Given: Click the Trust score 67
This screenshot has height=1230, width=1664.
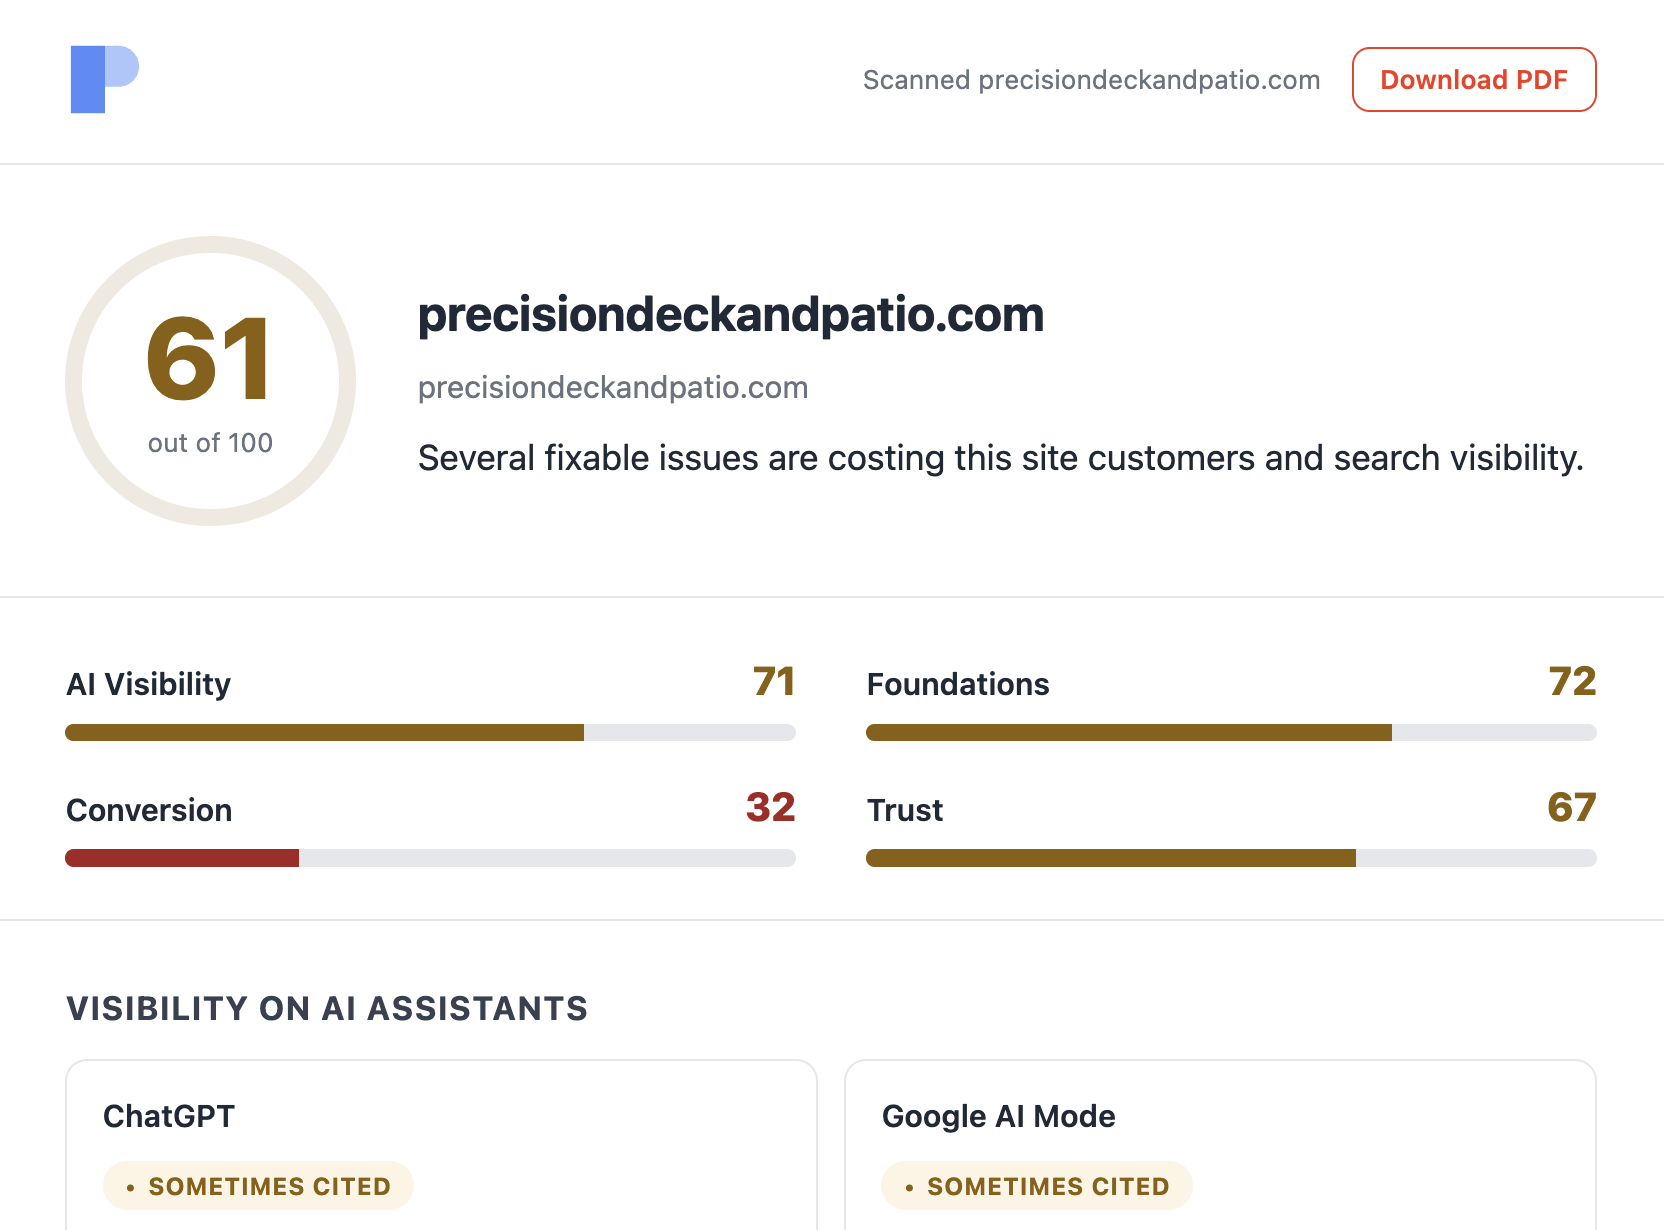Looking at the screenshot, I should [x=1572, y=807].
